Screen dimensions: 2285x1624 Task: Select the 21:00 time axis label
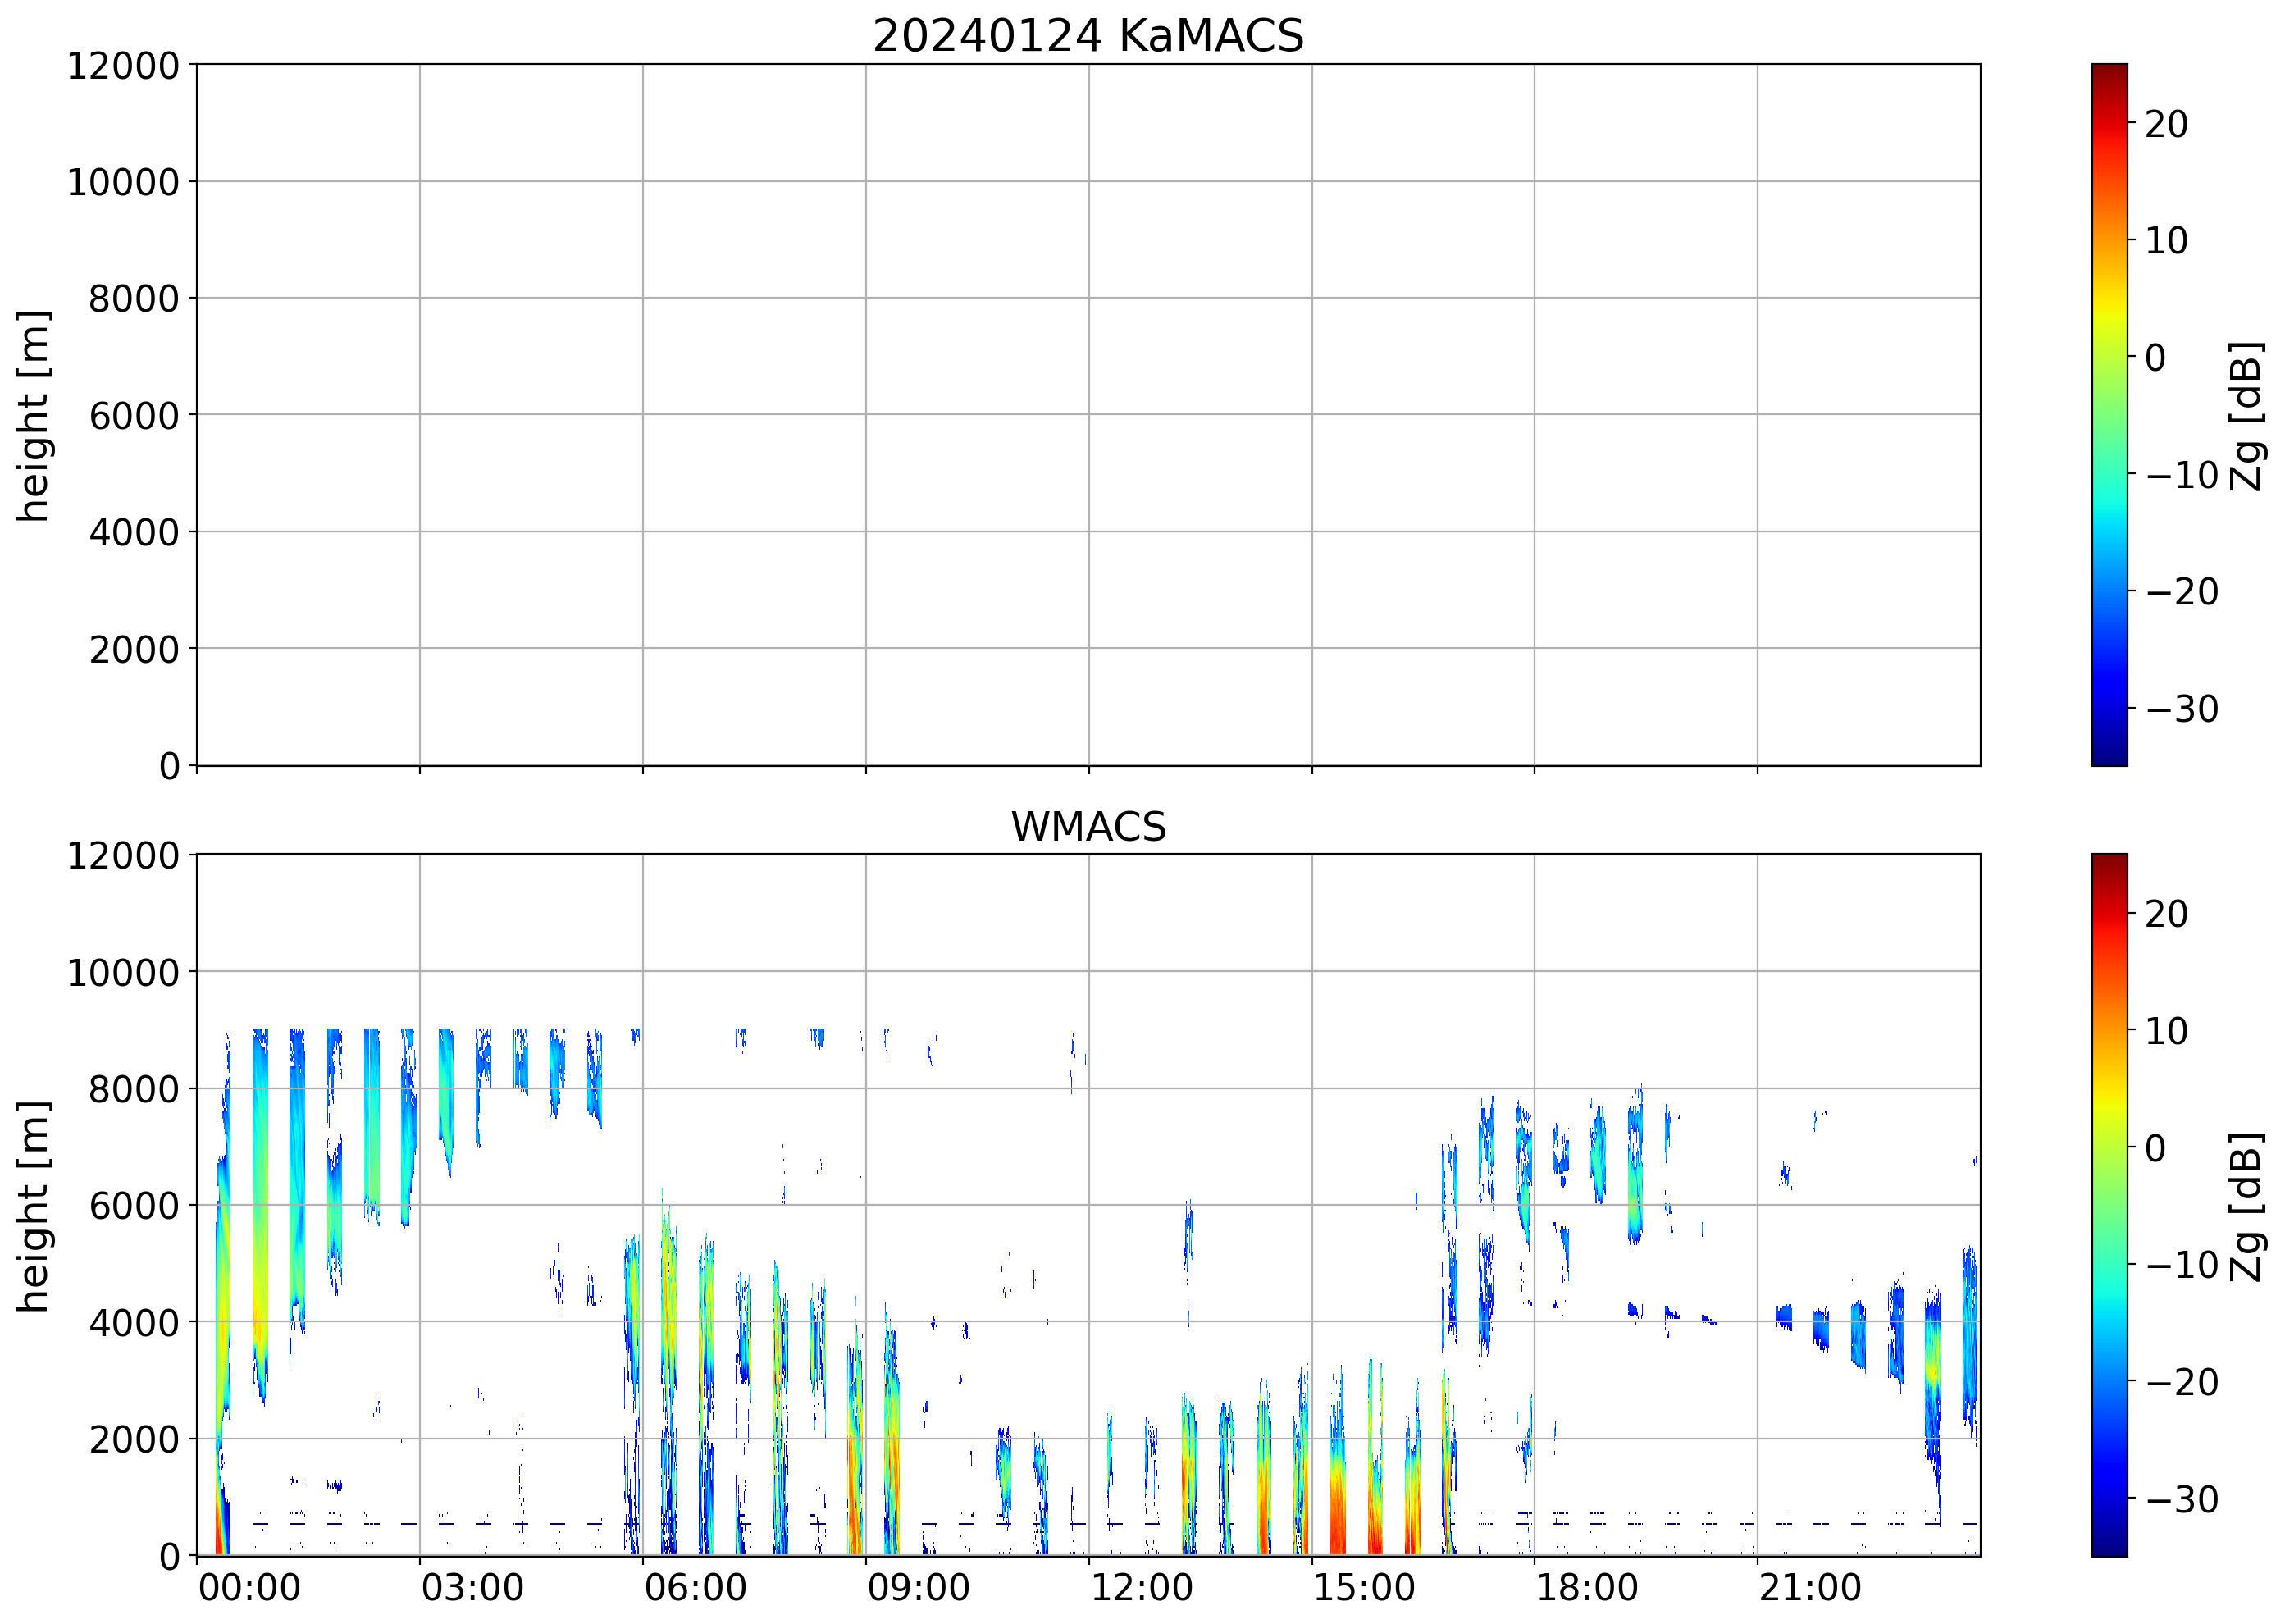point(1810,1588)
